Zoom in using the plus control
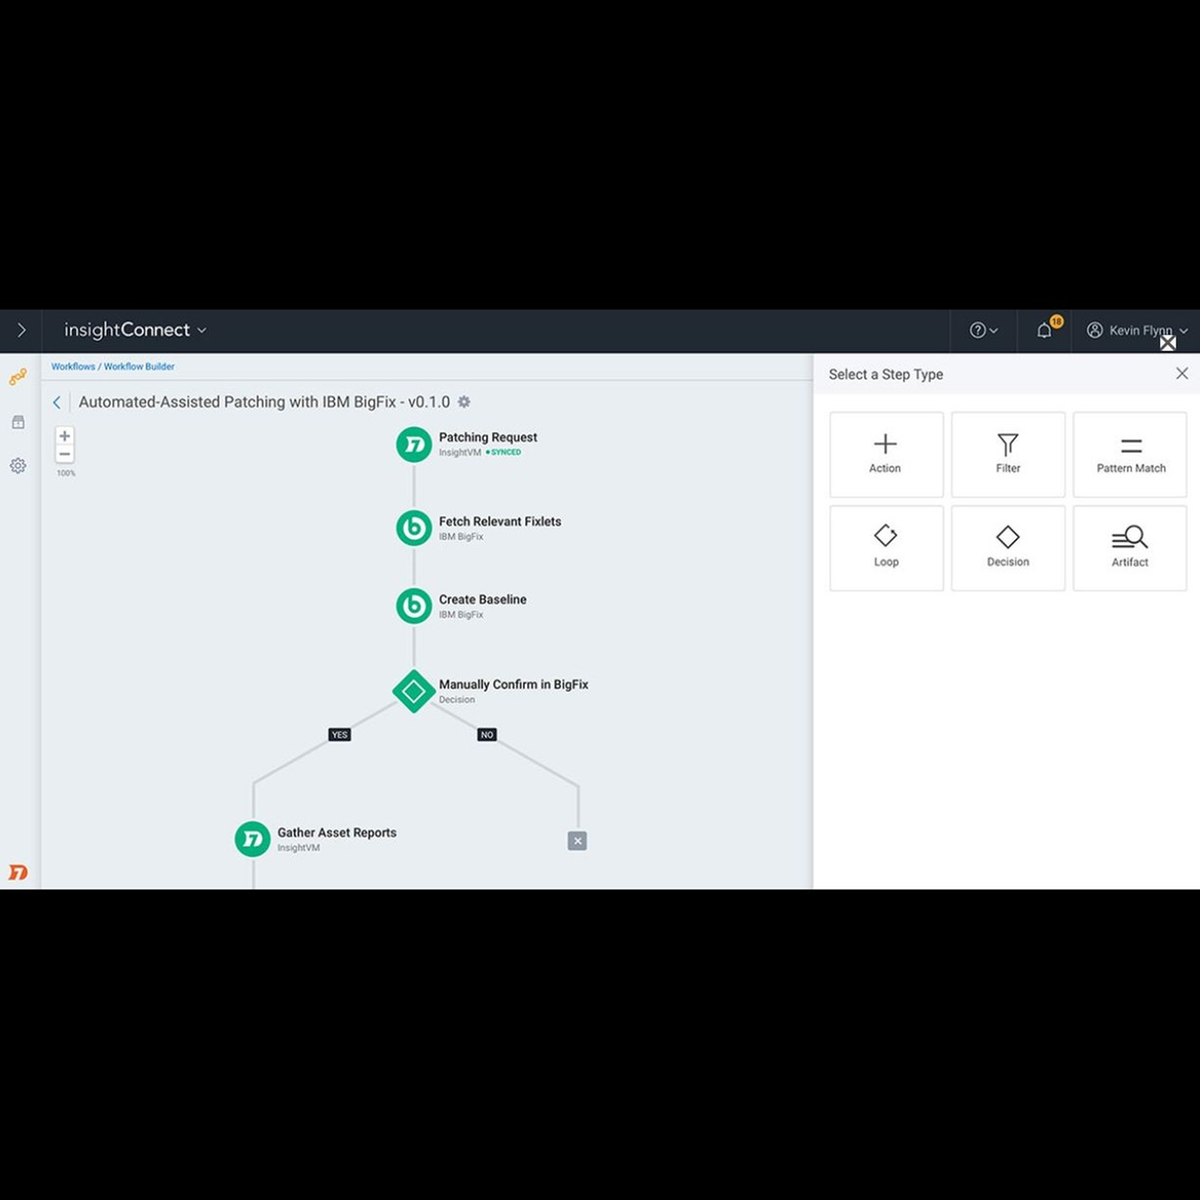1200x1200 pixels. point(64,435)
